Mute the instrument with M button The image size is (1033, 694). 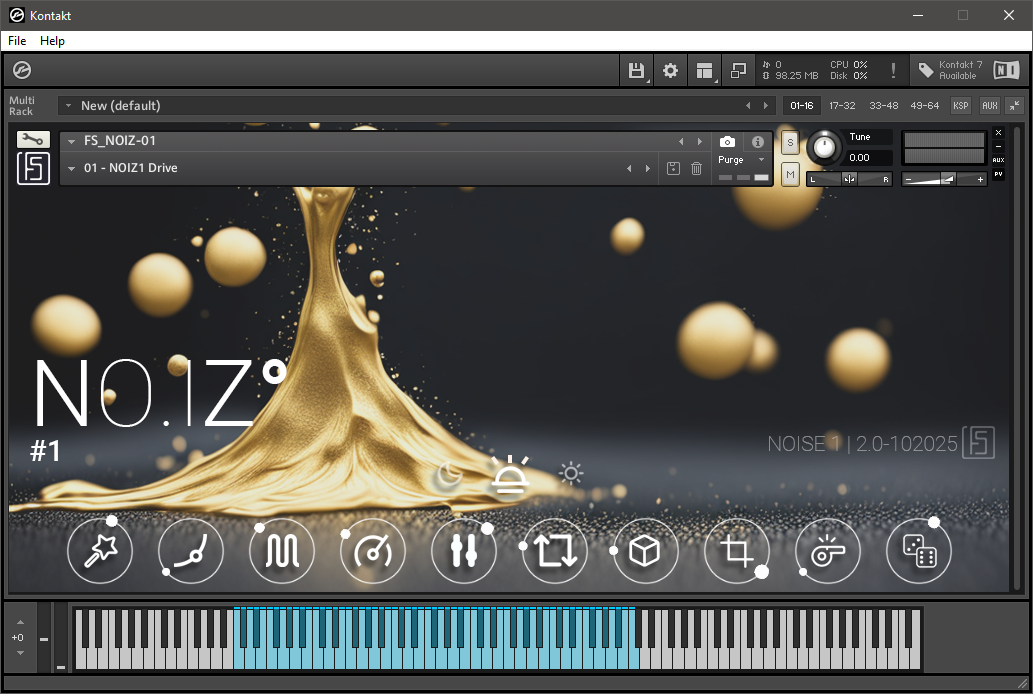[x=791, y=175]
